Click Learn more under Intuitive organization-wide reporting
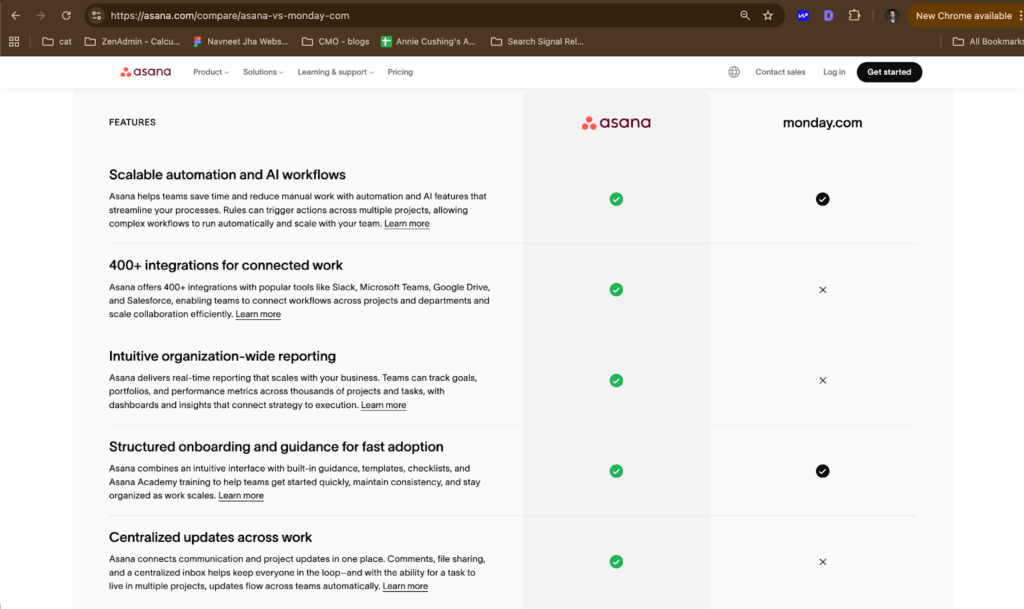Viewport: 1024px width, 609px height. (x=383, y=405)
